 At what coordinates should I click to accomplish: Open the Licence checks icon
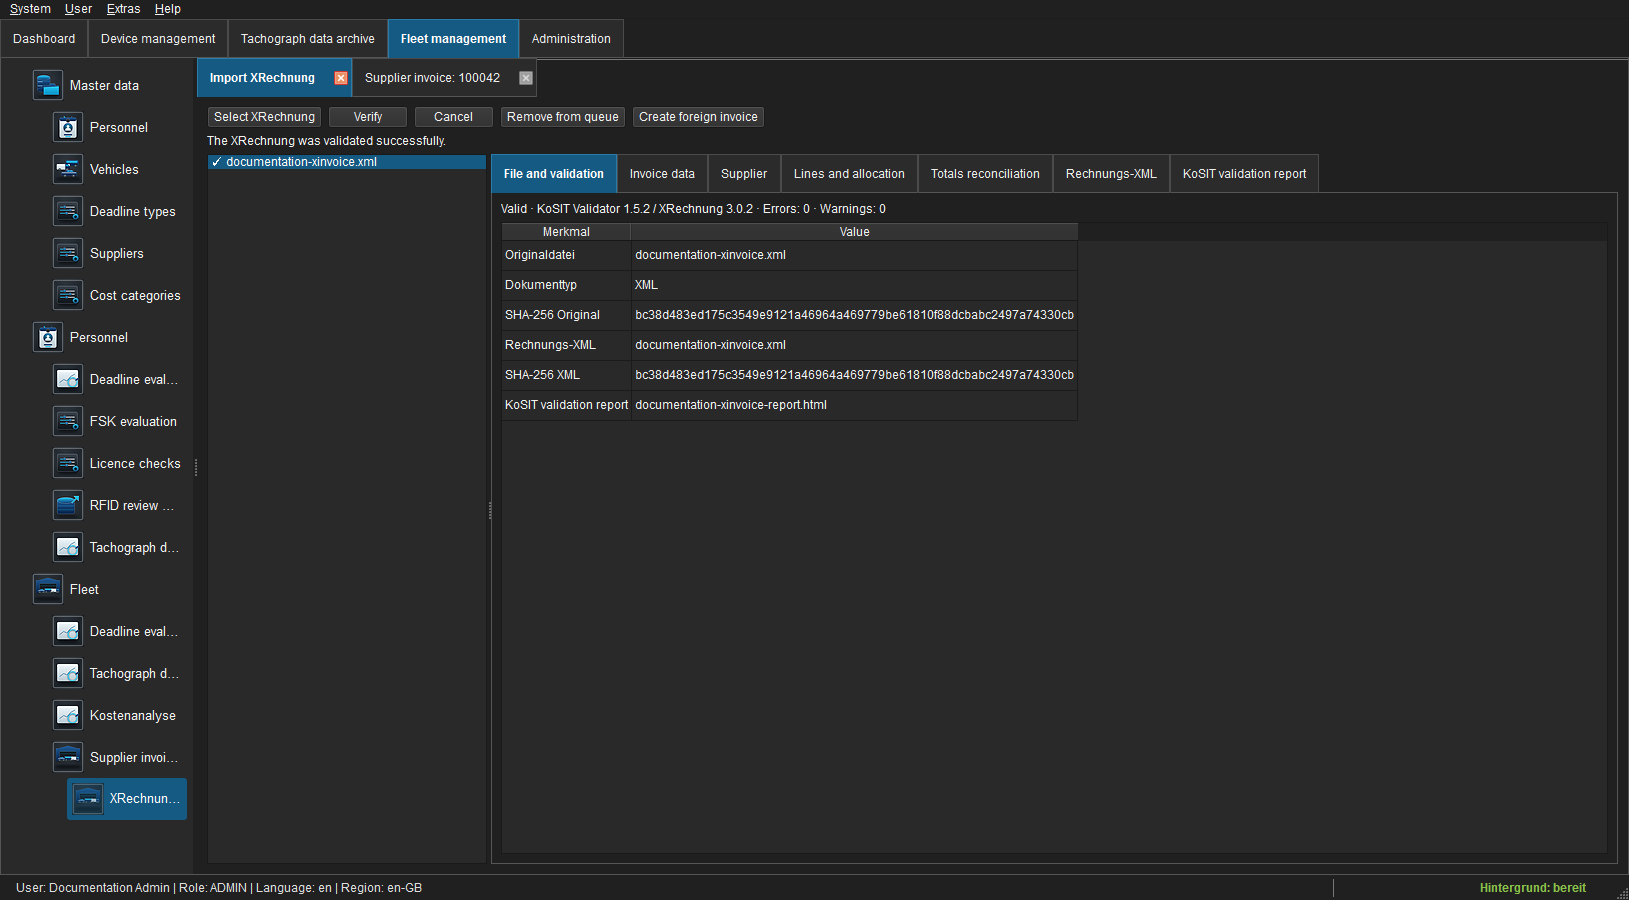(x=68, y=463)
